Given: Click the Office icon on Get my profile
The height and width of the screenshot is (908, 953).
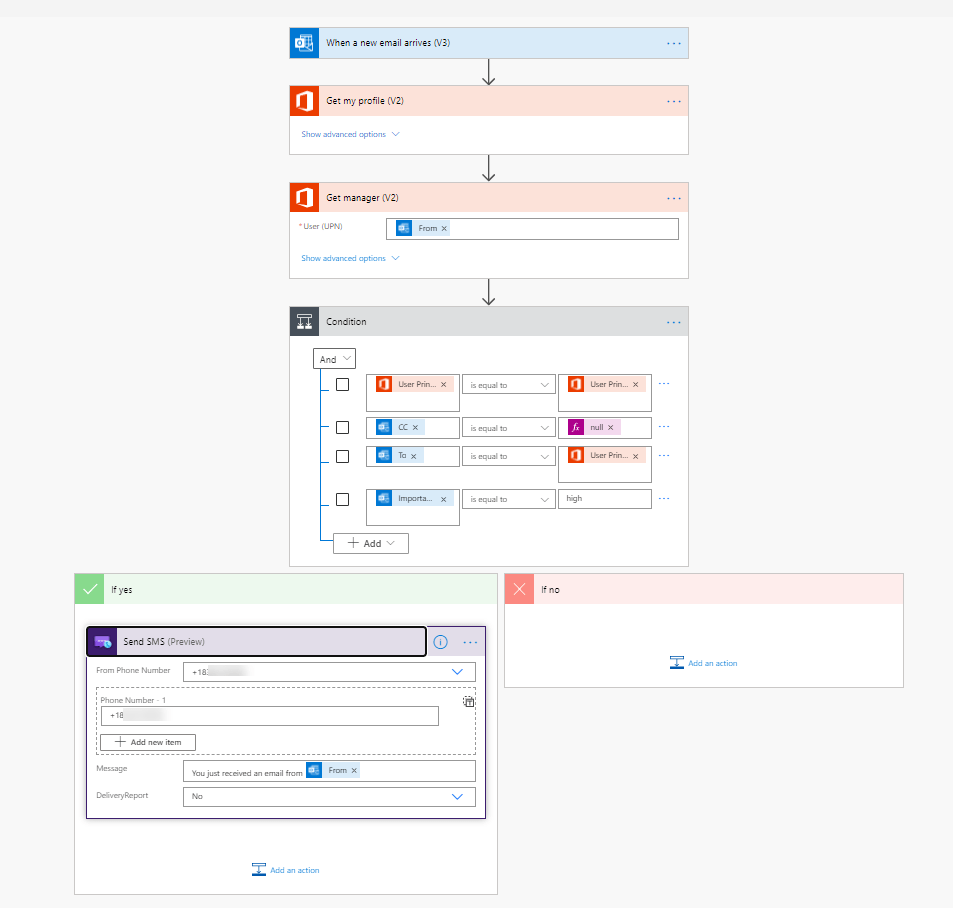Looking at the screenshot, I should coord(304,101).
